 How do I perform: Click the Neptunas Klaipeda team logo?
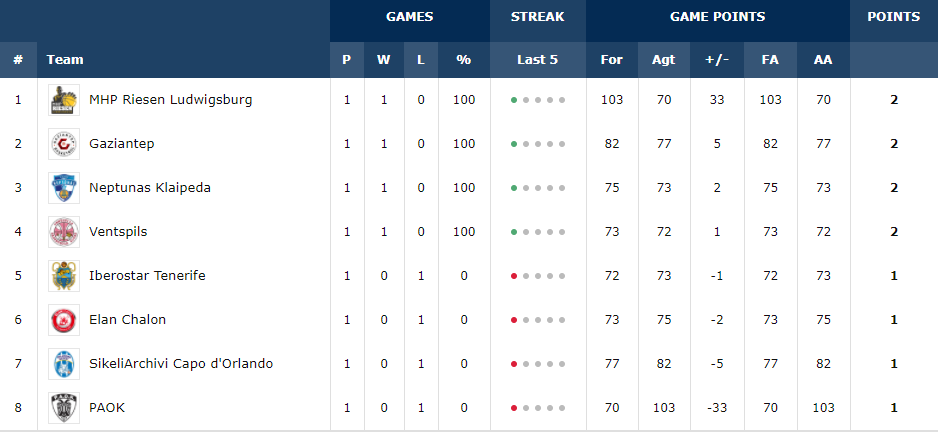click(64, 188)
